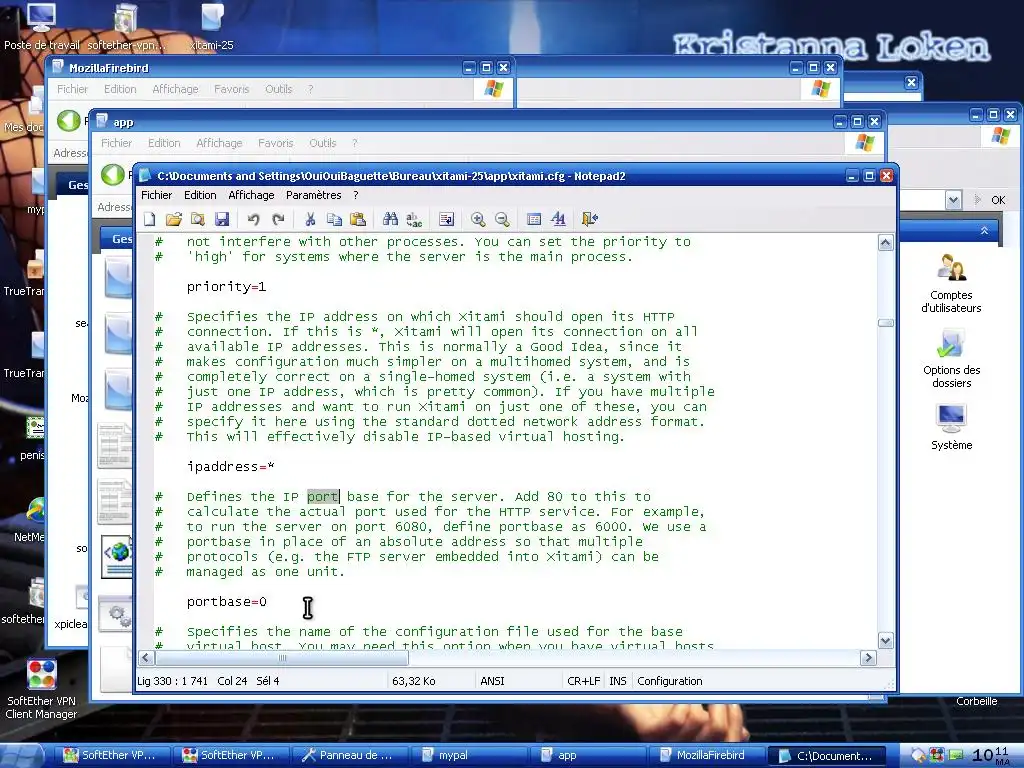The height and width of the screenshot is (768, 1024).
Task: Save the file with floppy disk icon
Action: coord(222,219)
